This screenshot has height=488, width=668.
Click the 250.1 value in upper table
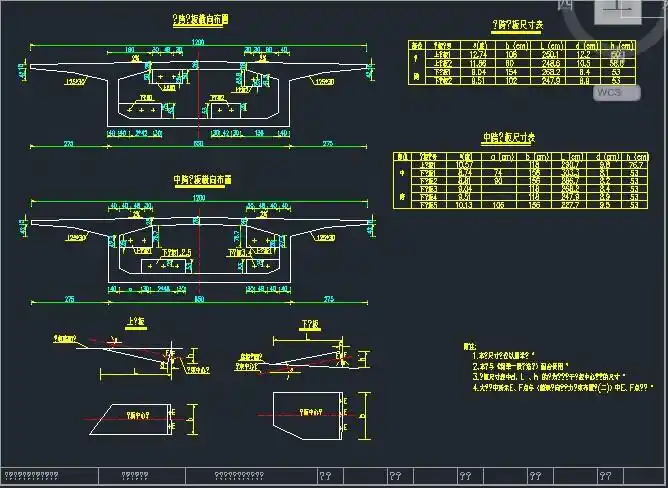[x=551, y=54]
